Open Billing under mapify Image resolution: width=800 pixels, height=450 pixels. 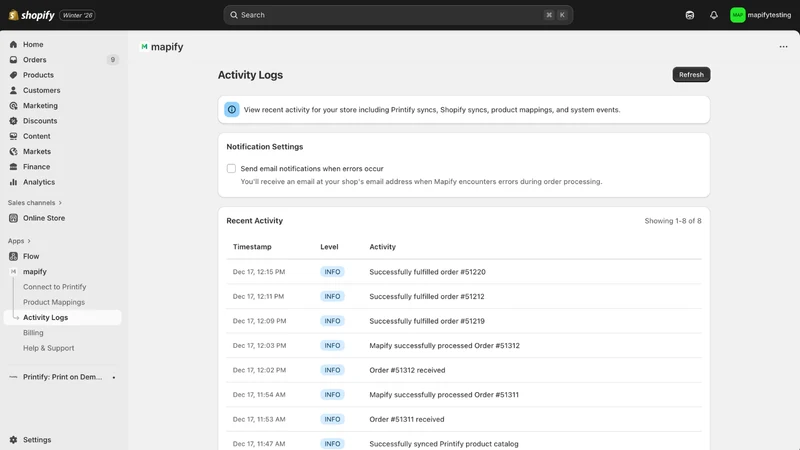click(33, 333)
